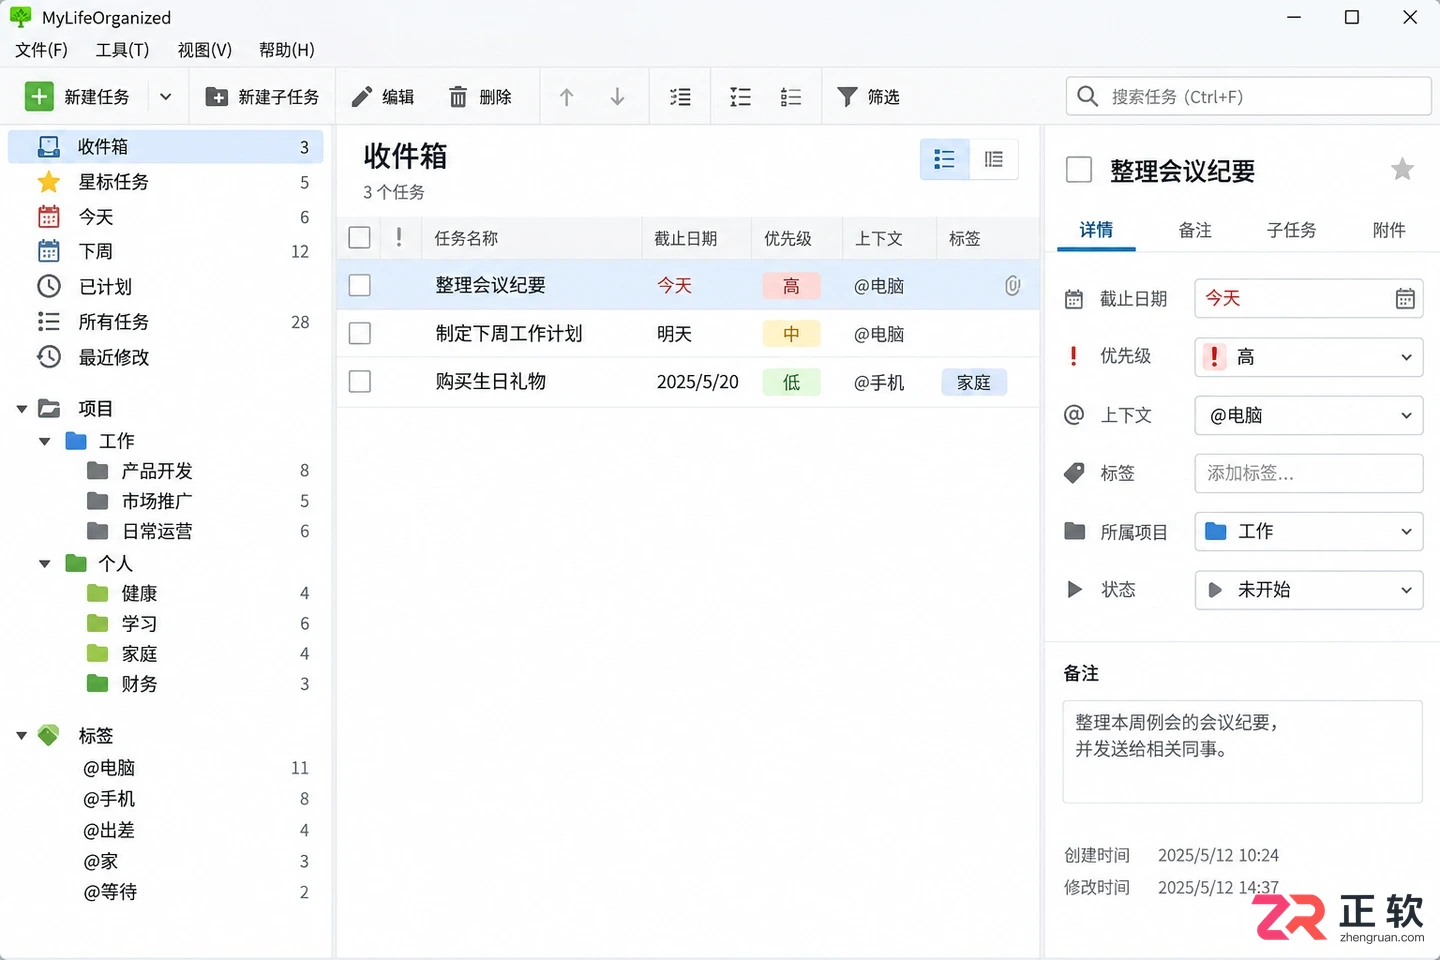Collapse the 标签 section
Viewport: 1440px width, 960px height.
click(x=22, y=736)
